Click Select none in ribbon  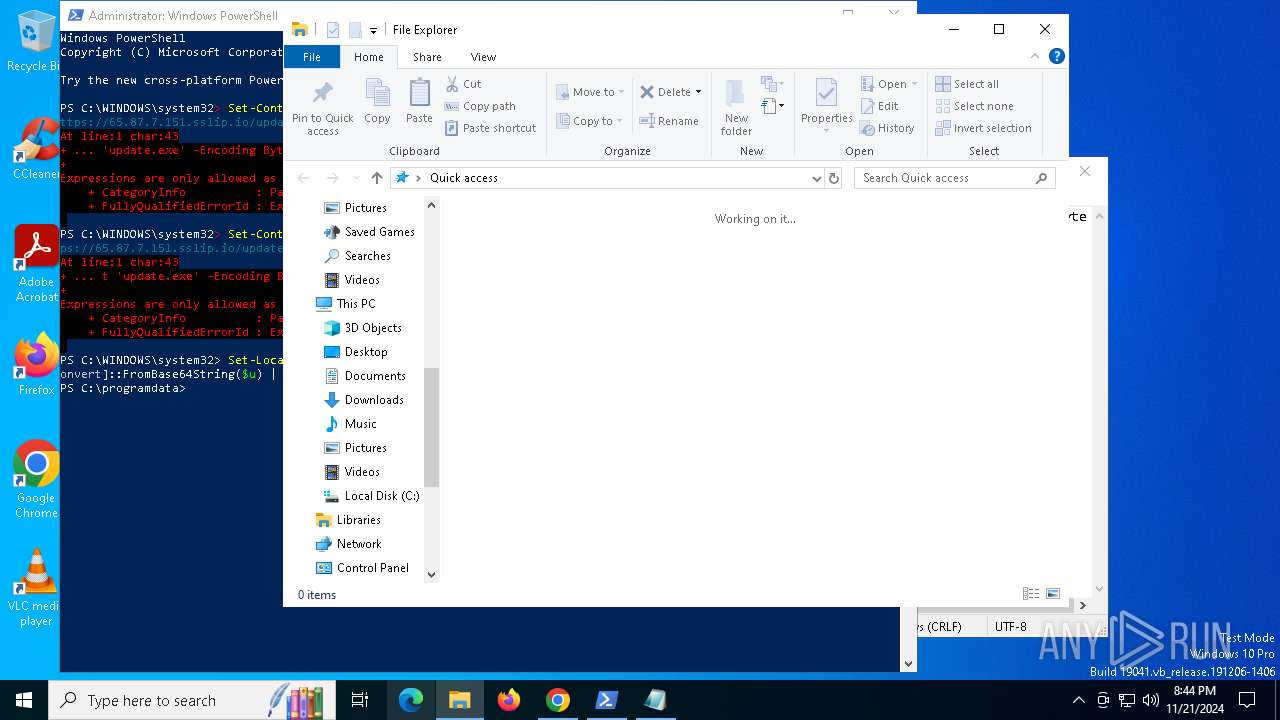click(974, 106)
